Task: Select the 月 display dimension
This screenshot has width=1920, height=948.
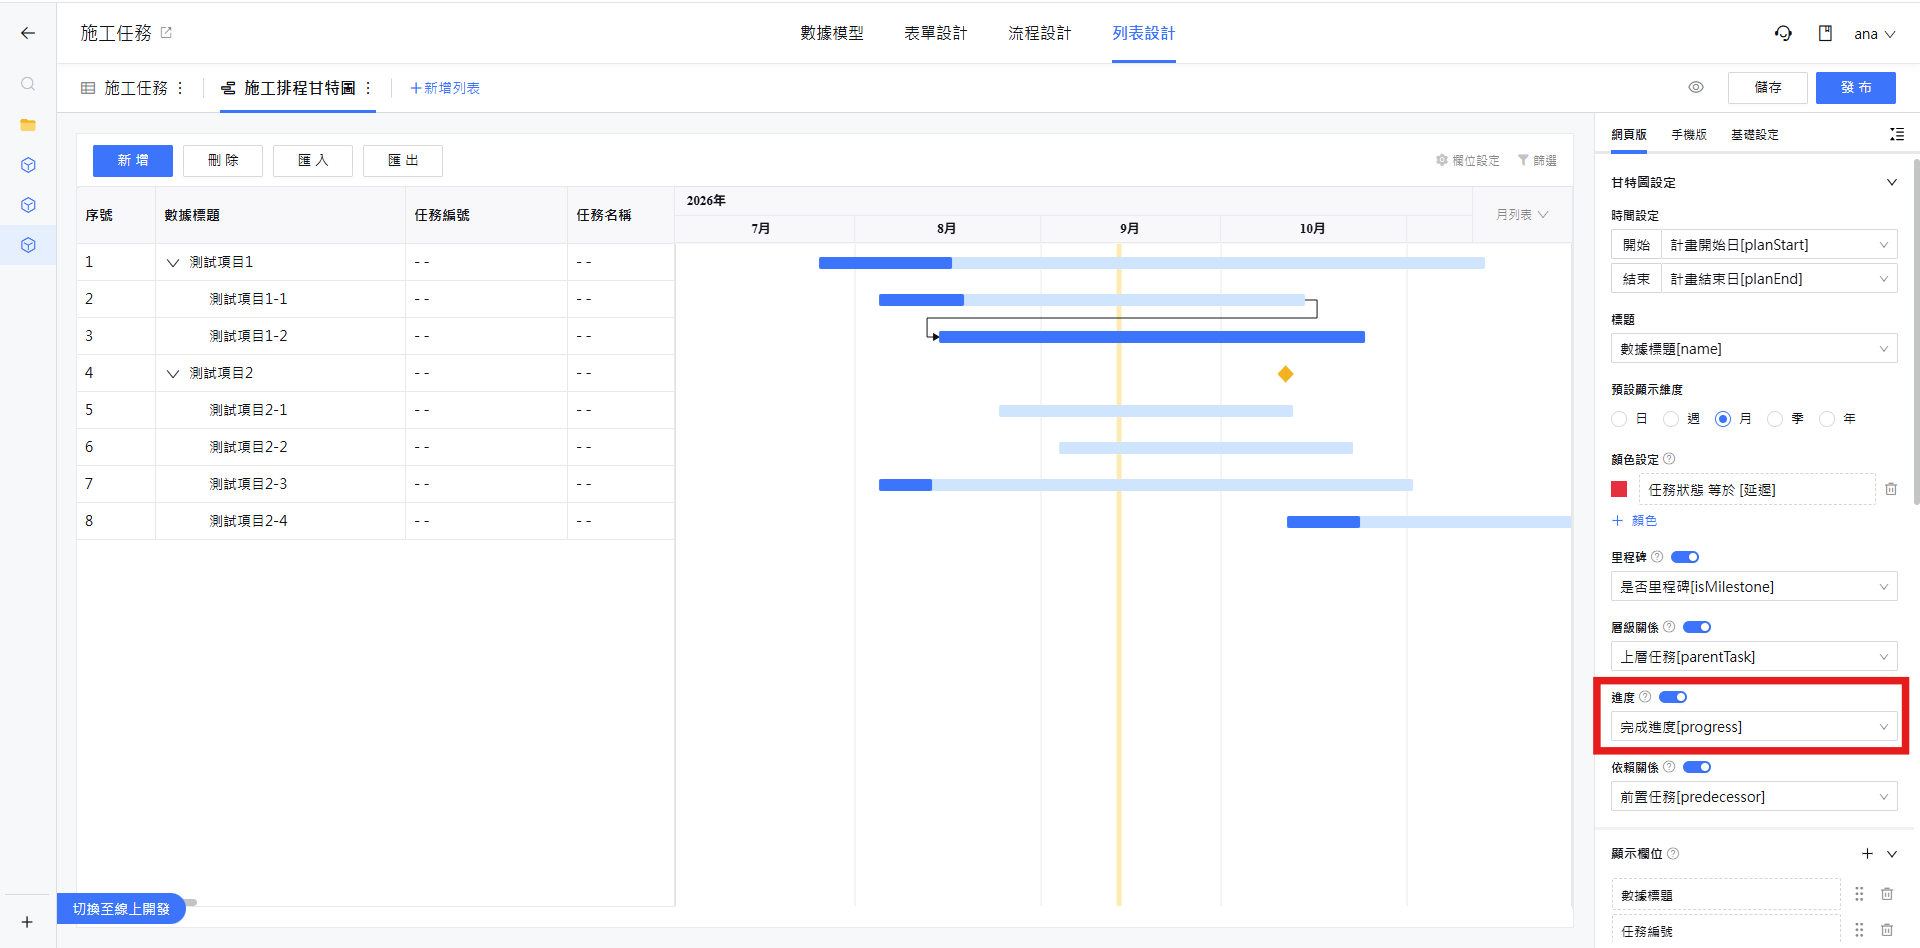Action: click(x=1723, y=419)
